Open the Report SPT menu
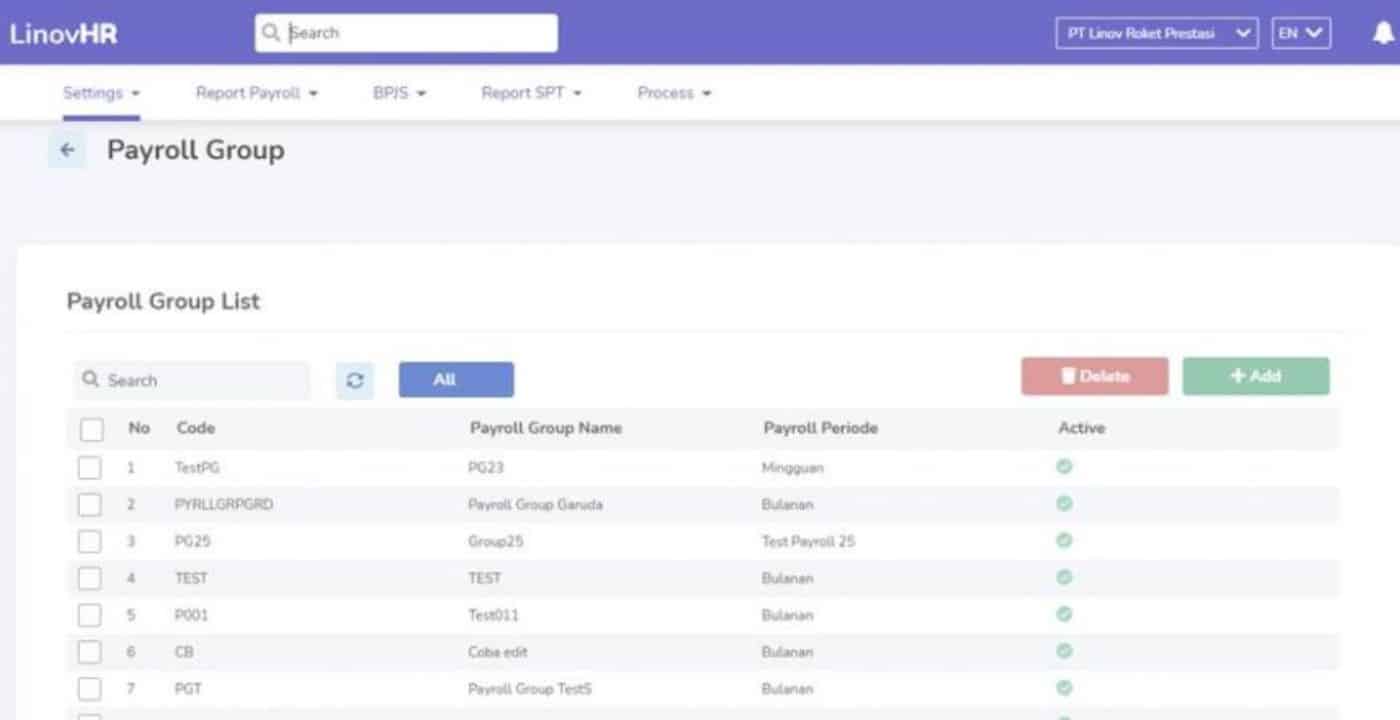The height and width of the screenshot is (720, 1400). coord(531,93)
